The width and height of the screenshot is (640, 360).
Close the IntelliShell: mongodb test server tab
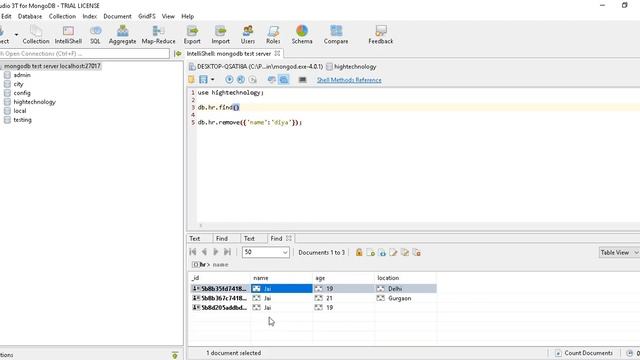277,53
